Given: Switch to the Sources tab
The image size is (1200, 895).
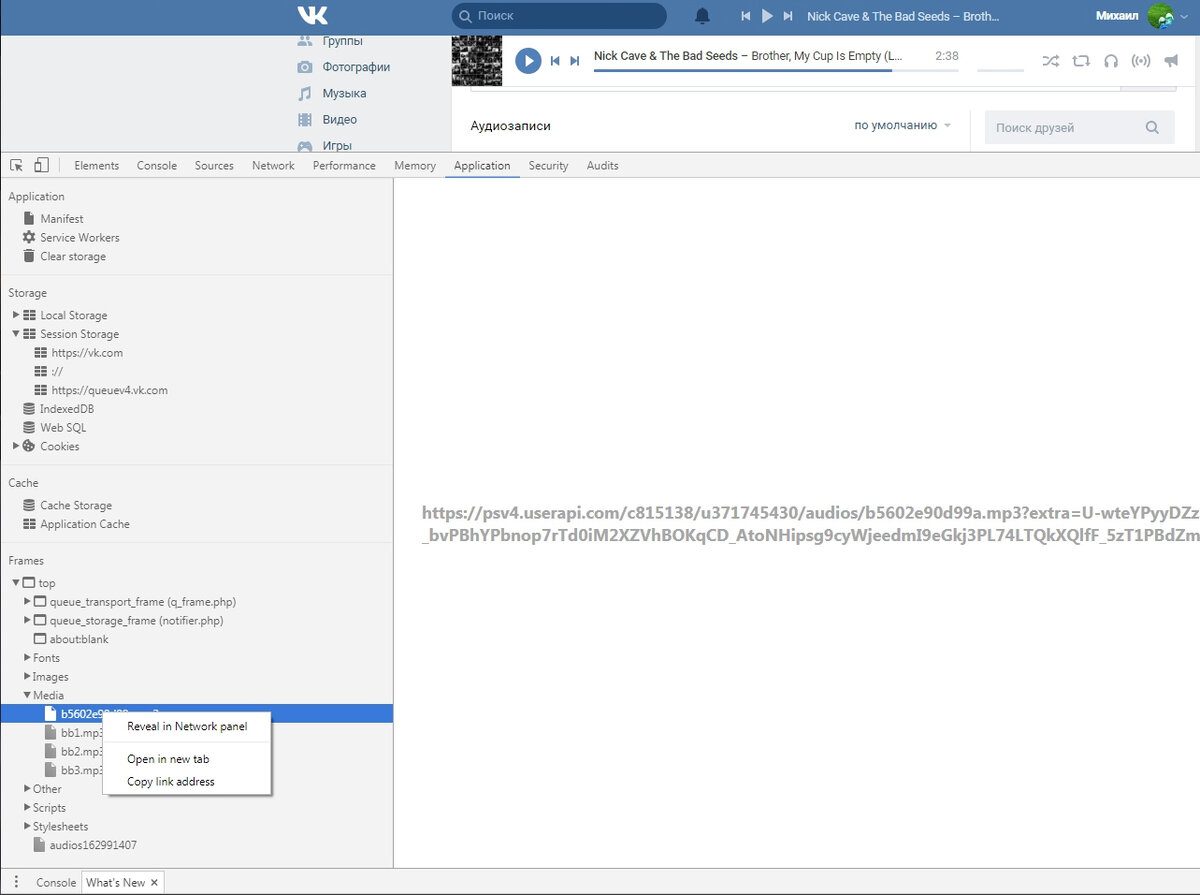Looking at the screenshot, I should click(x=214, y=166).
